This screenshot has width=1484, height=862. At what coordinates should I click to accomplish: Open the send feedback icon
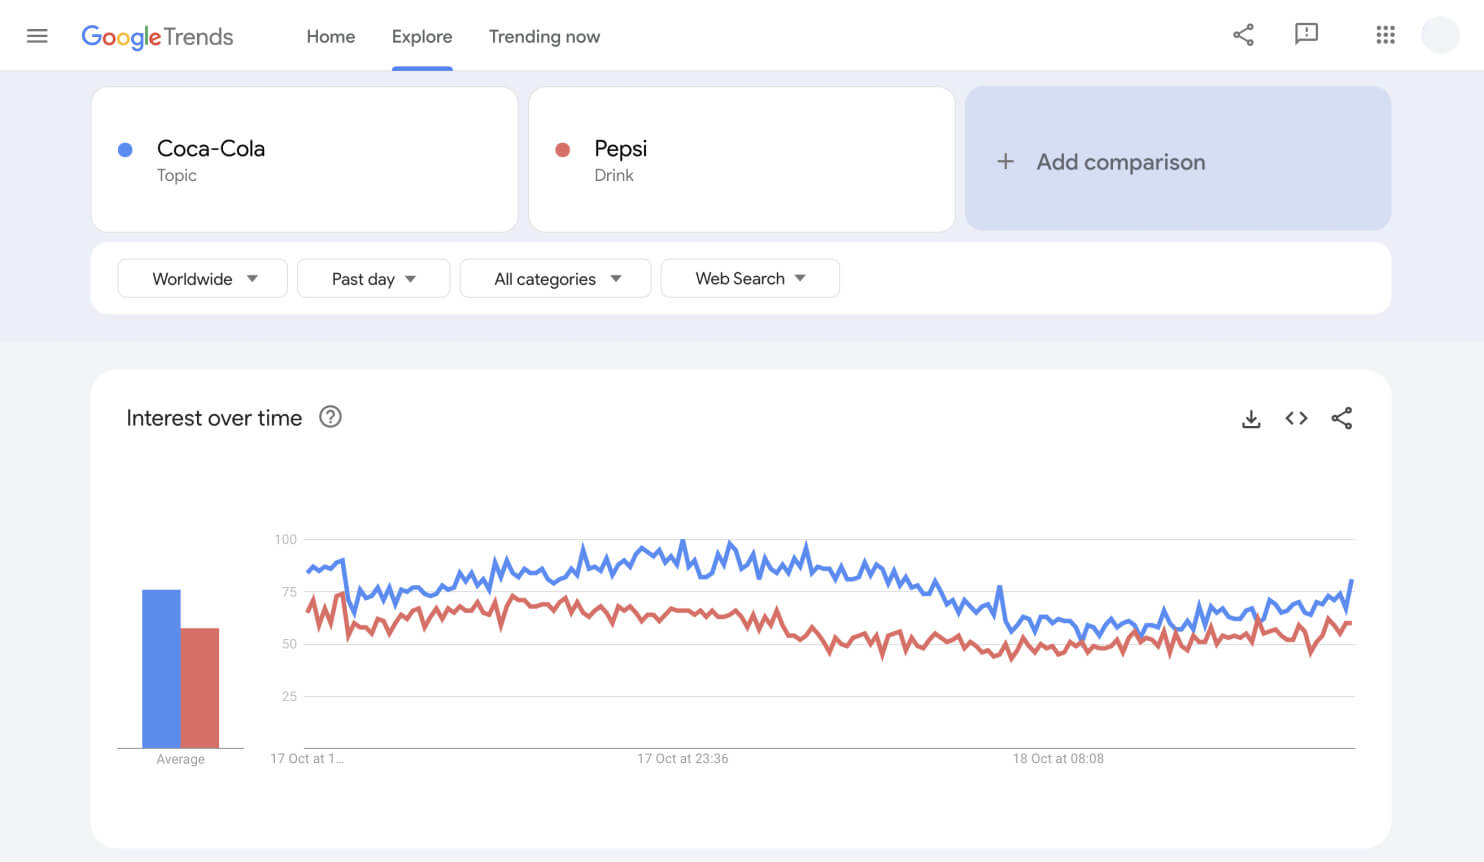(1306, 35)
